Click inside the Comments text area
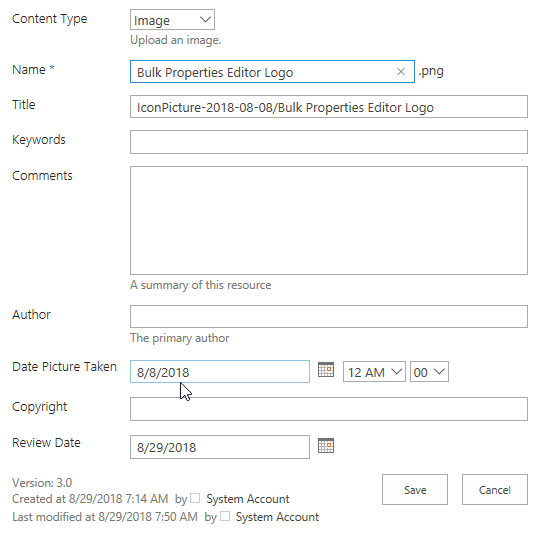 pos(329,220)
